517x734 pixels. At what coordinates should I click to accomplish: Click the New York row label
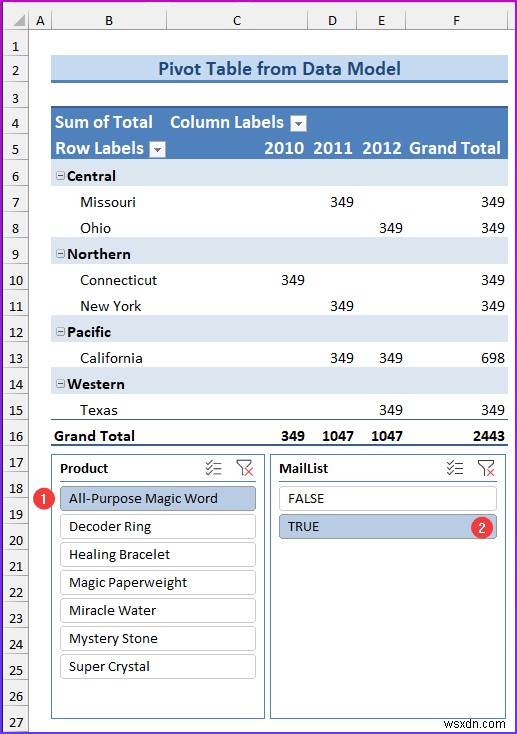111,306
